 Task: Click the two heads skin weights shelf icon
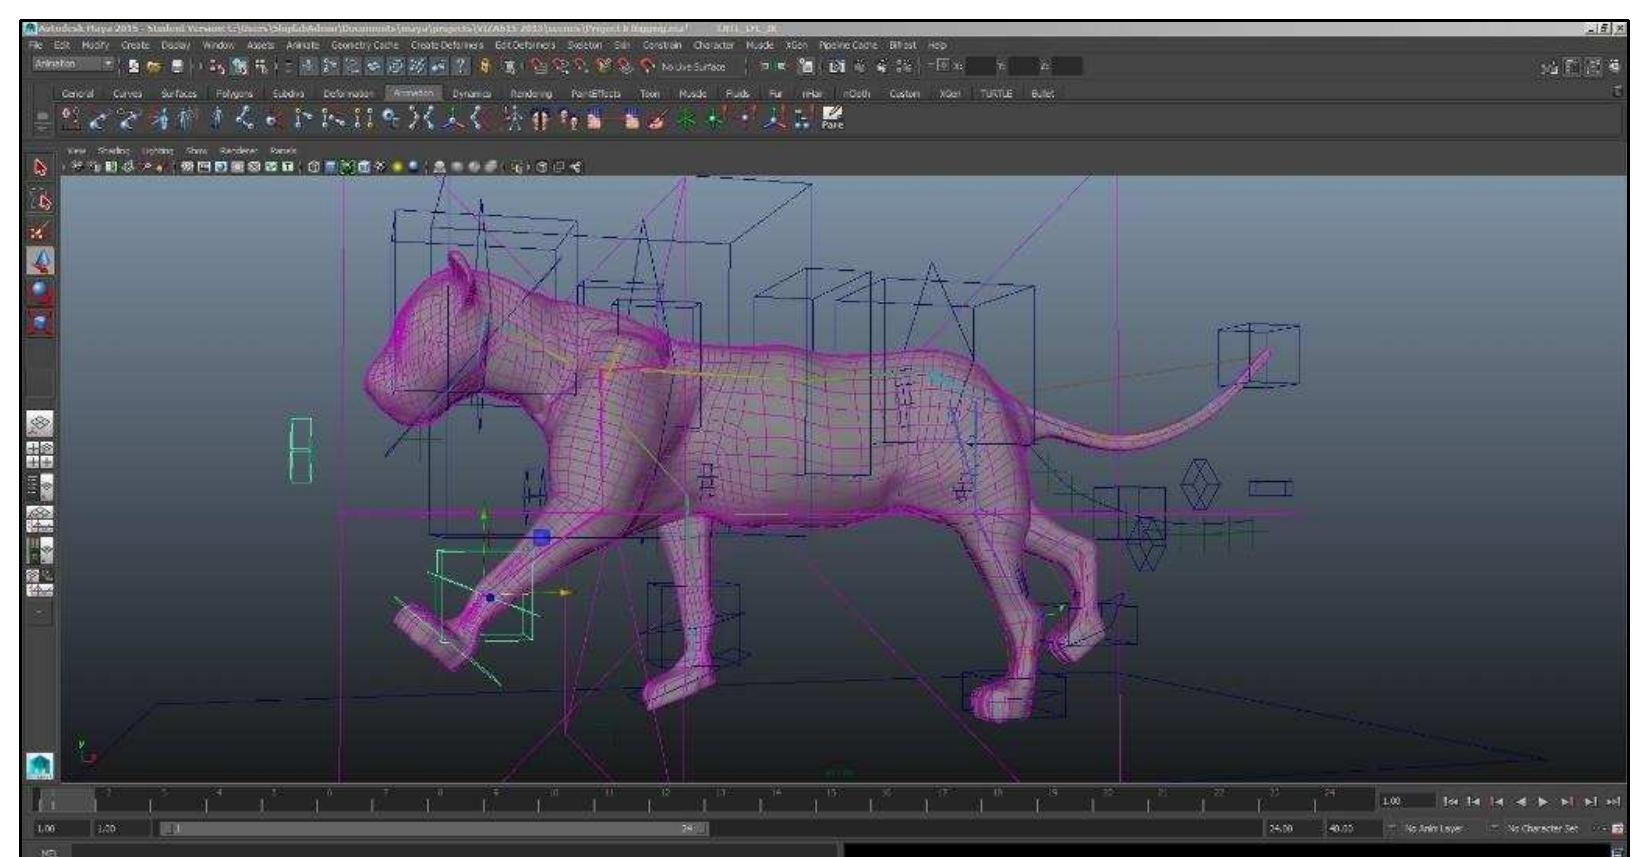click(567, 119)
